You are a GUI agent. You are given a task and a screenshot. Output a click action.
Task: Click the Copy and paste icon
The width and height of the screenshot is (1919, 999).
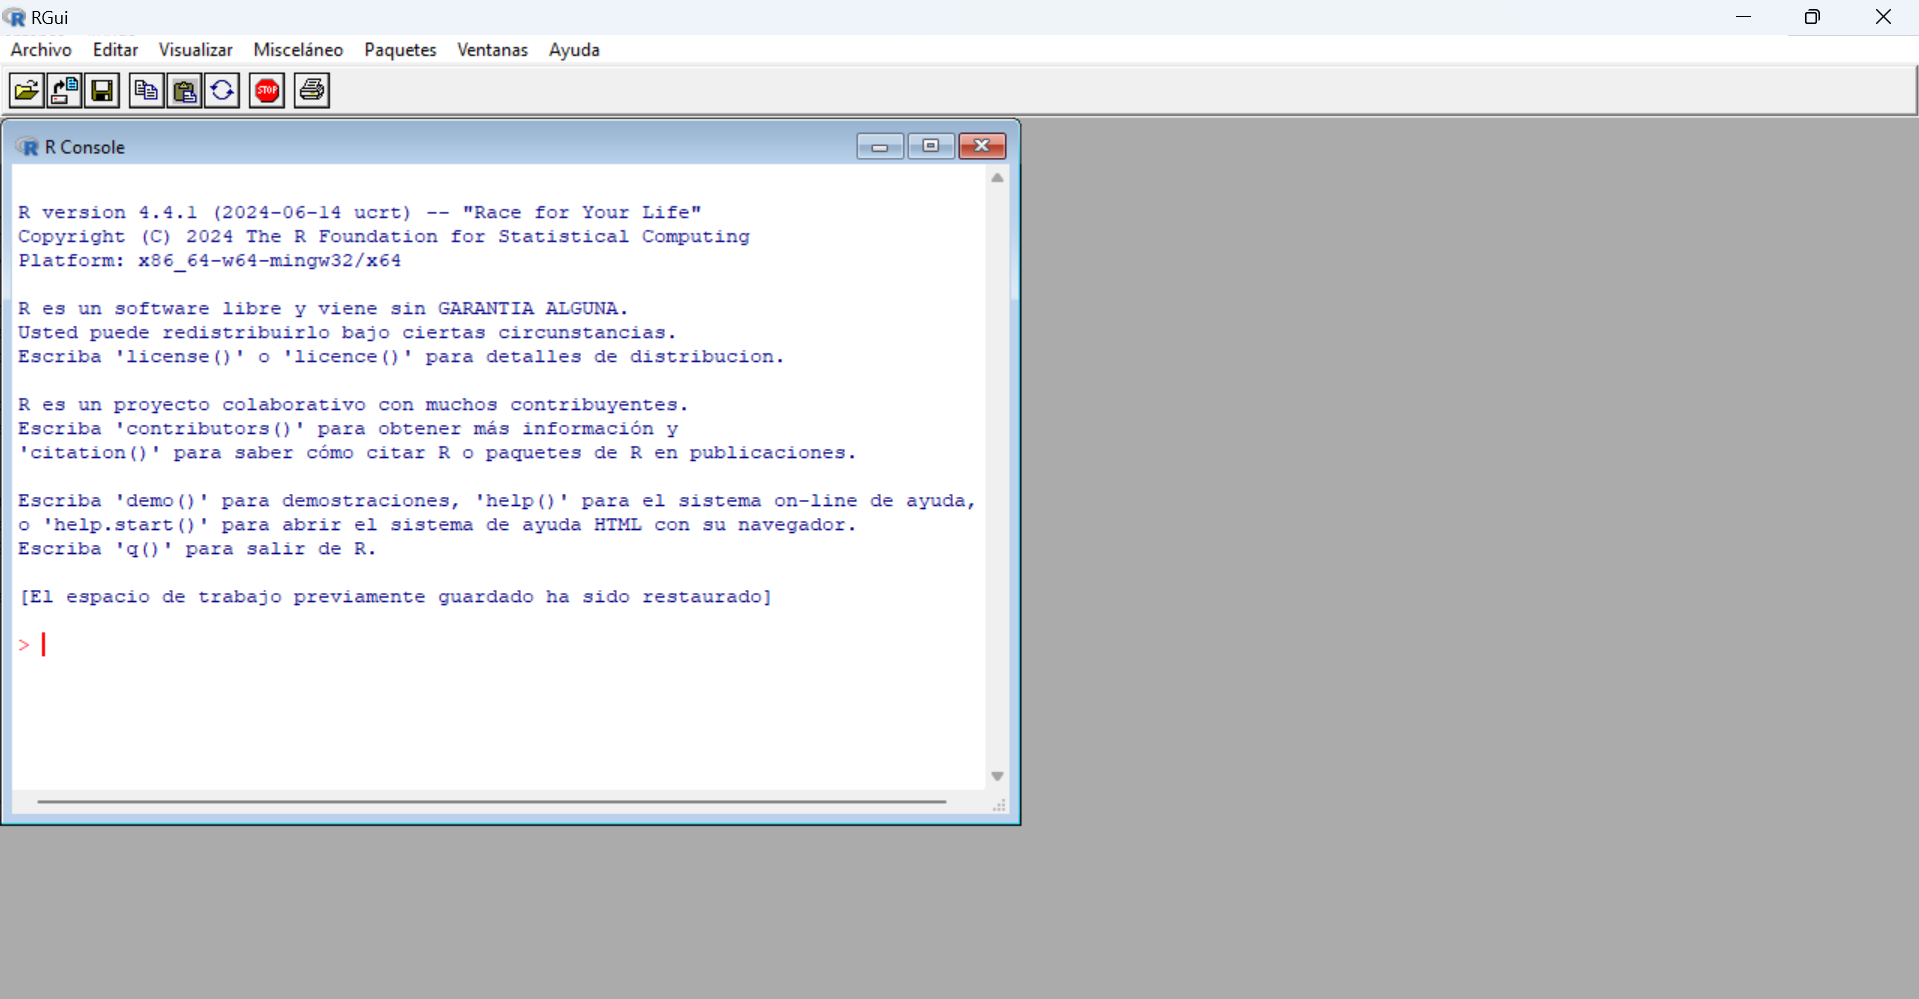click(x=222, y=91)
